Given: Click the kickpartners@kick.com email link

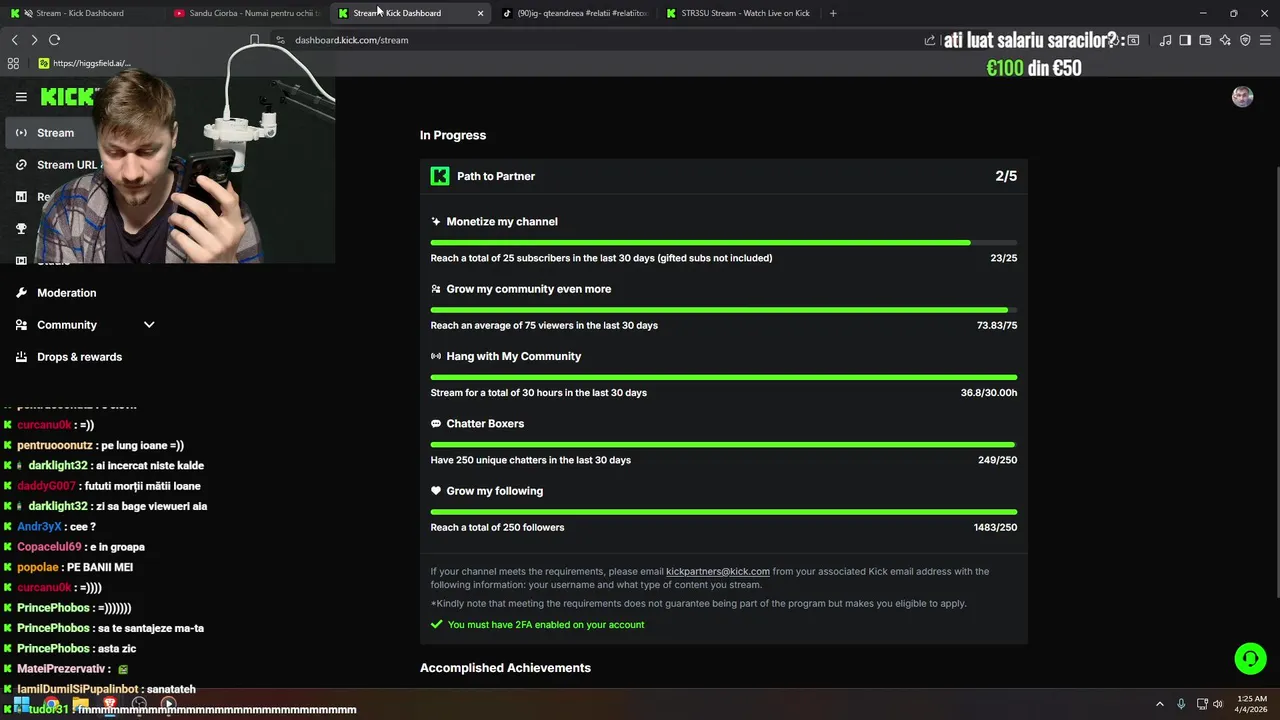Looking at the screenshot, I should coord(717,572).
